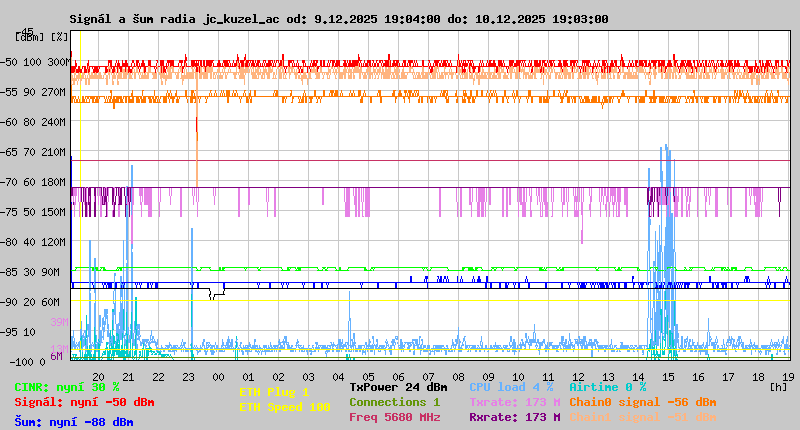Click hour '22' on the time axis

pos(159,377)
